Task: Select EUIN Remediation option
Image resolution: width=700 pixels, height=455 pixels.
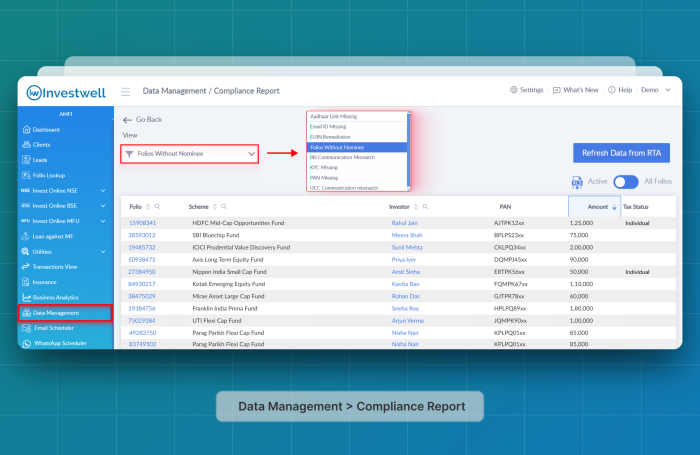Action: click(x=357, y=137)
